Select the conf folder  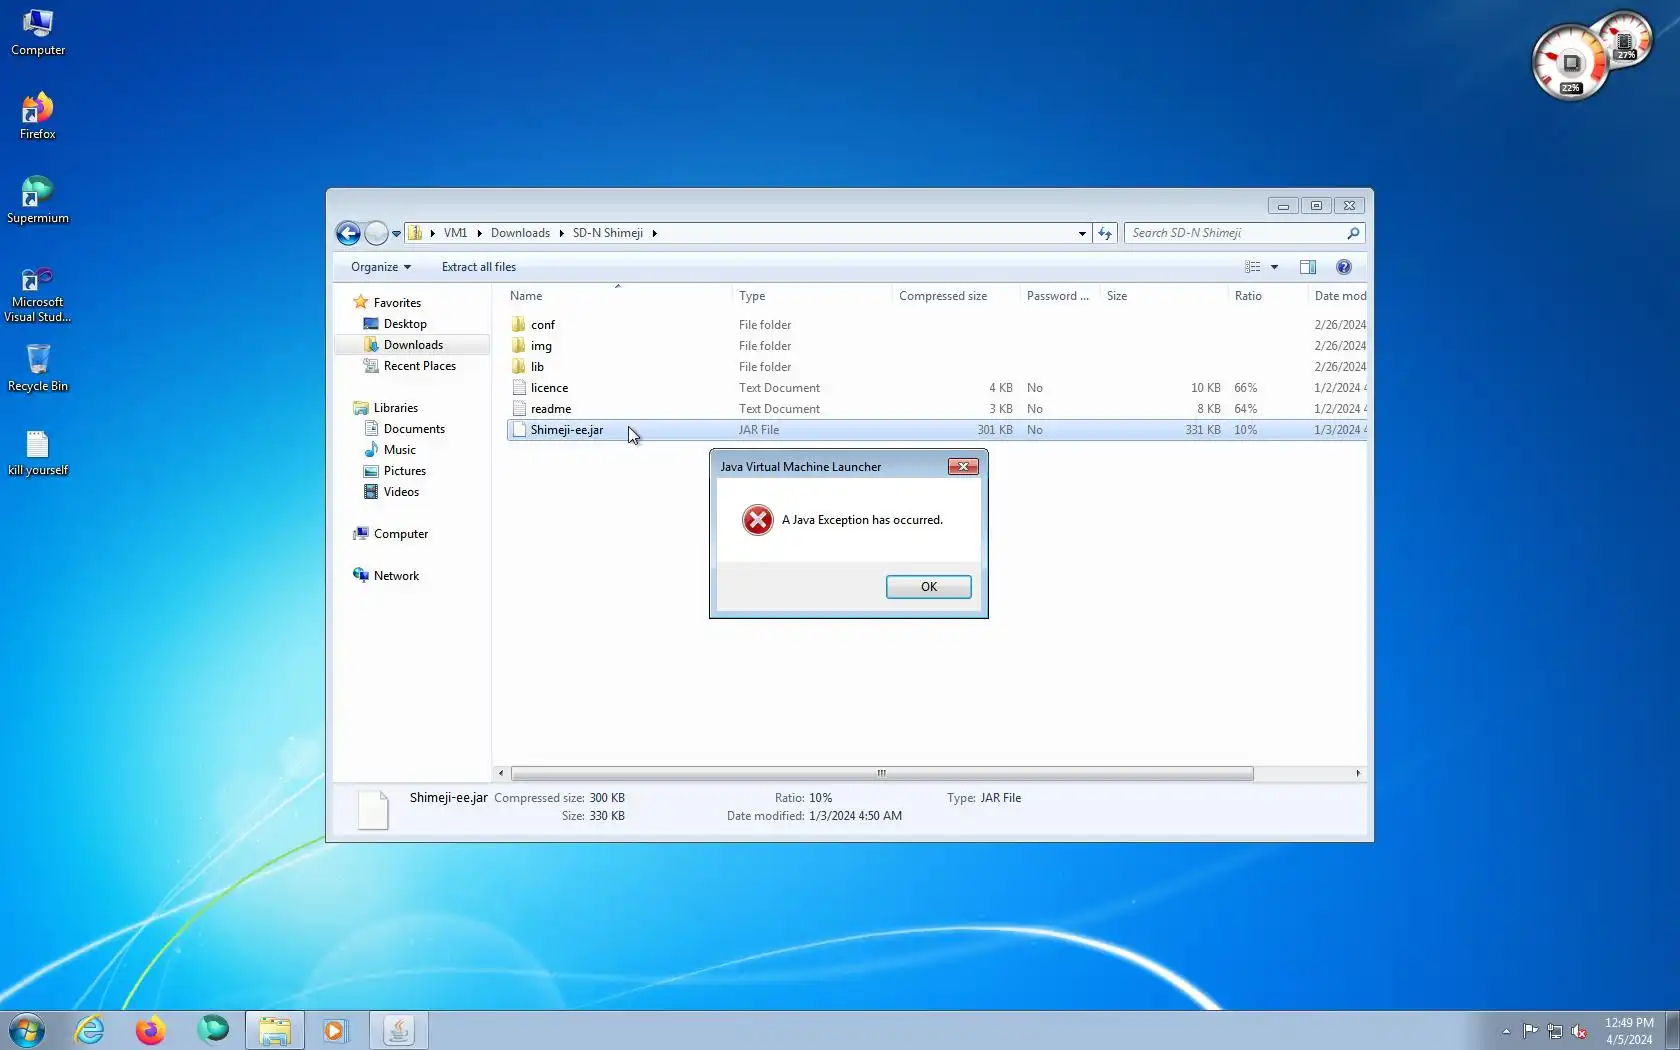click(543, 325)
